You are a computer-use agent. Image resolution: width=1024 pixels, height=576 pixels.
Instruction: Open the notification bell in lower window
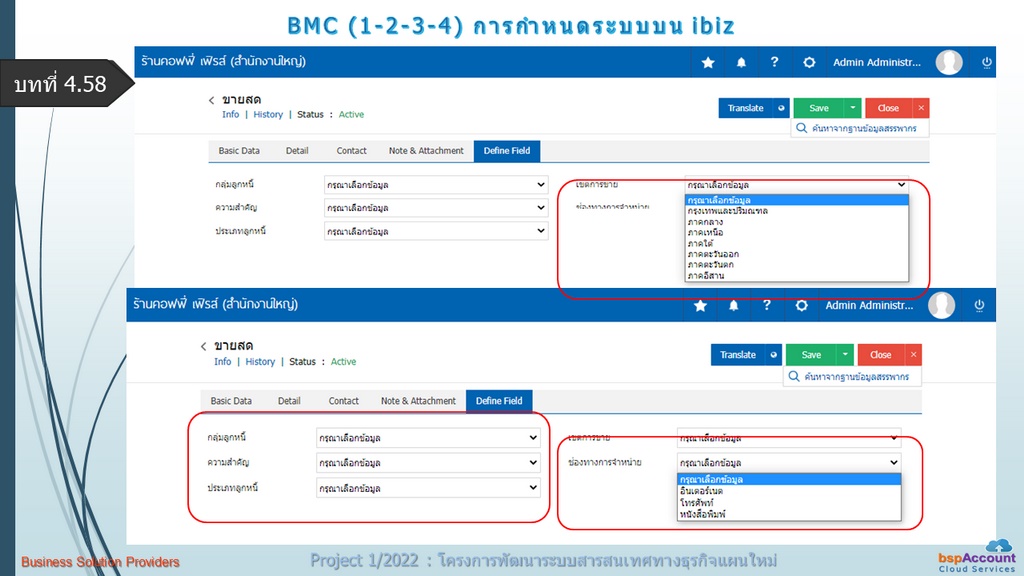click(733, 306)
